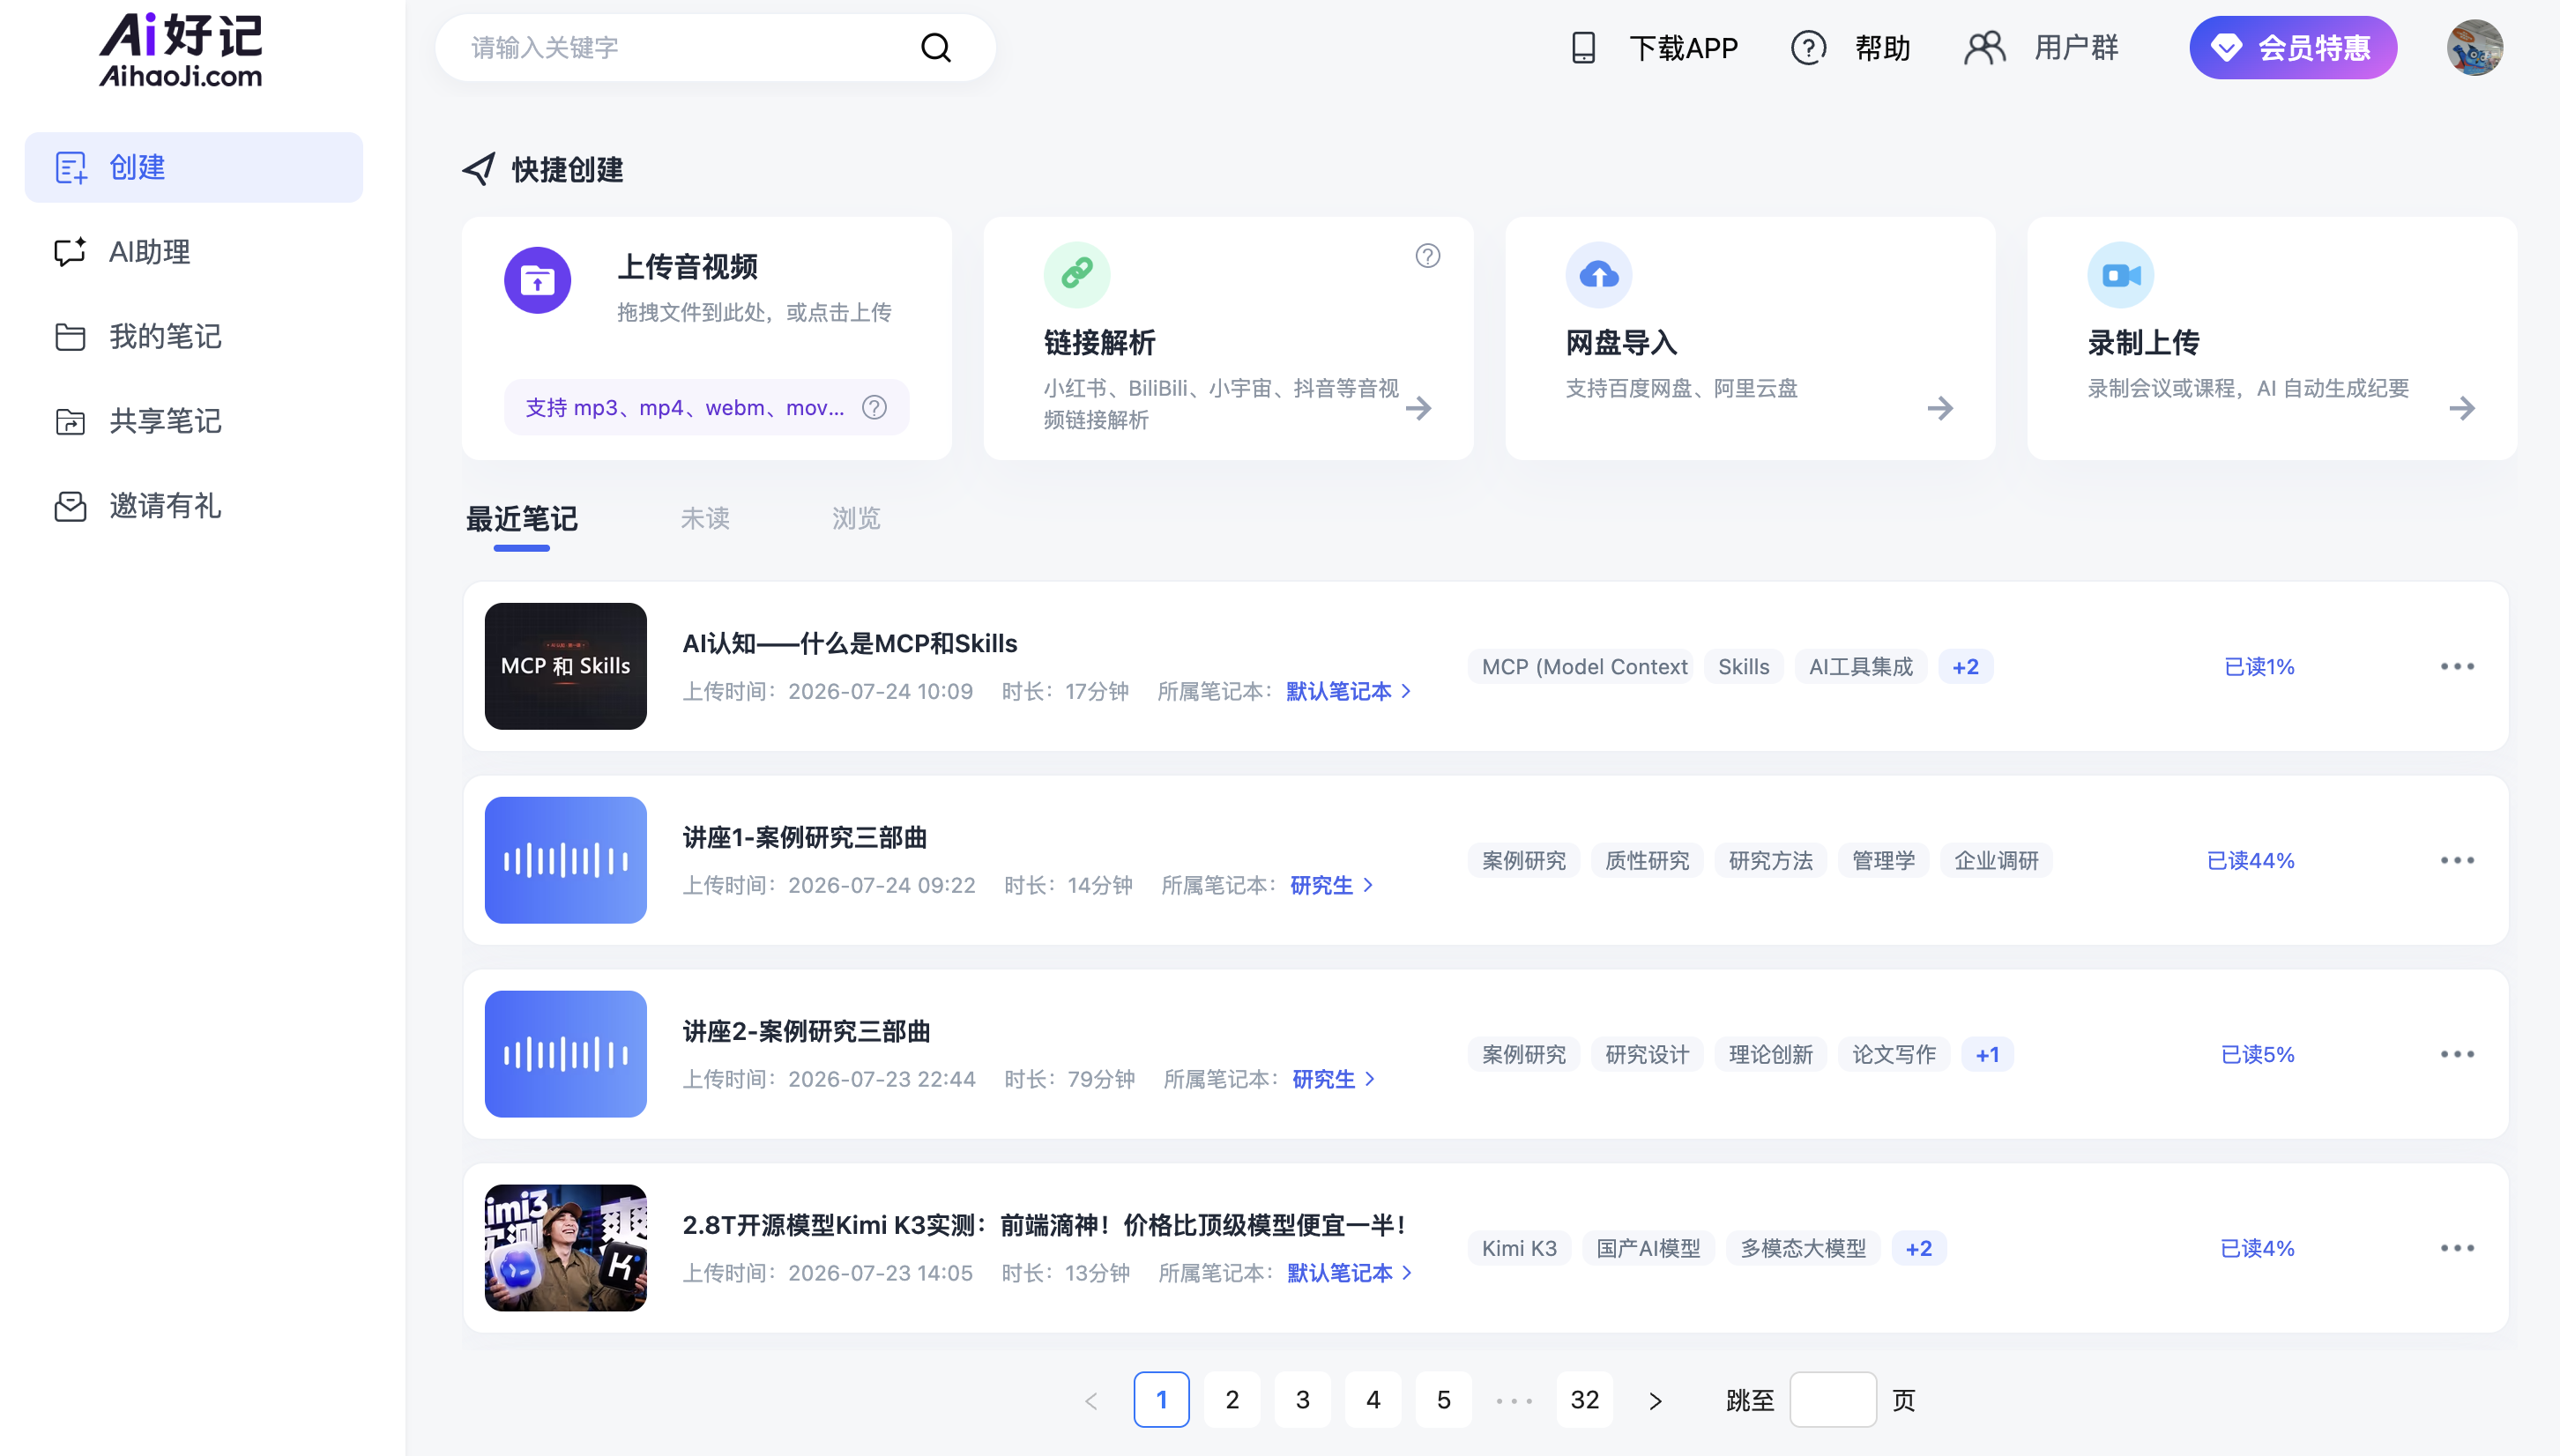The width and height of the screenshot is (2560, 1456).
Task: Click the pagination ellipsis to jump pages
Action: pyautogui.click(x=1514, y=1400)
